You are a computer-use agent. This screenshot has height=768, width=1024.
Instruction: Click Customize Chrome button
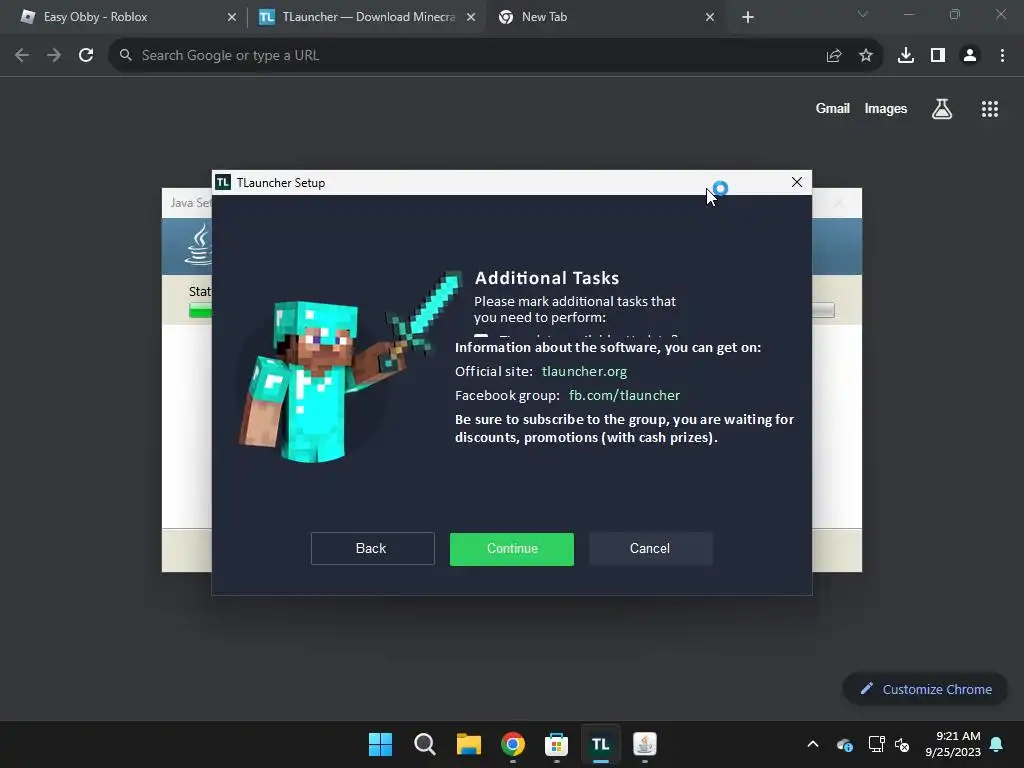click(925, 689)
